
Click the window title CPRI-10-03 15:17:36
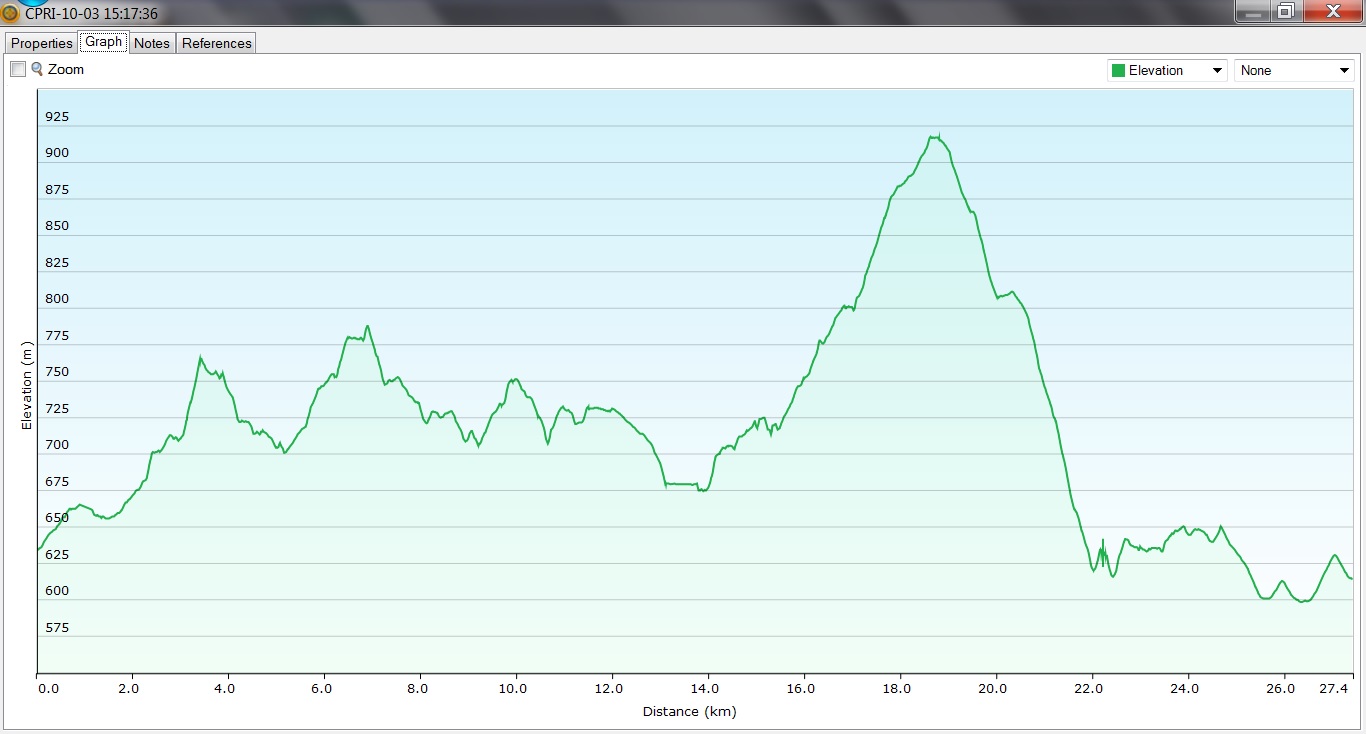pos(91,14)
